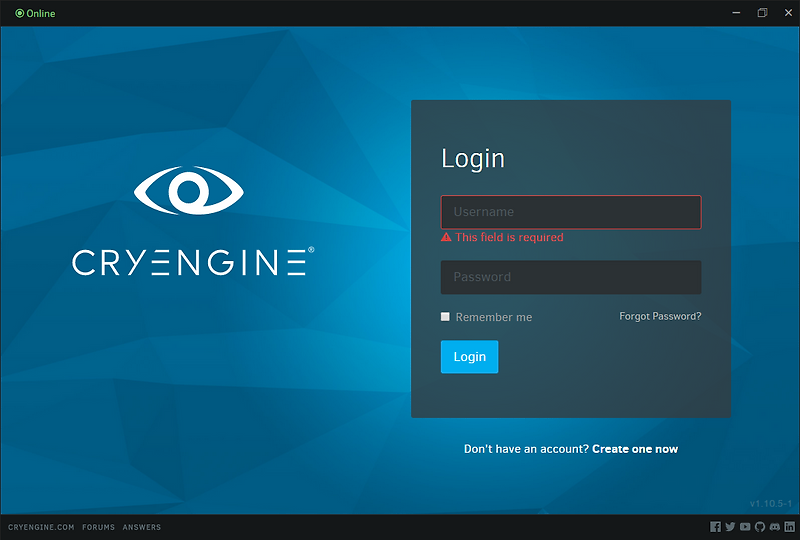The height and width of the screenshot is (540, 800).
Task: Open the LinkedIn social icon
Action: pyautogui.click(x=789, y=527)
